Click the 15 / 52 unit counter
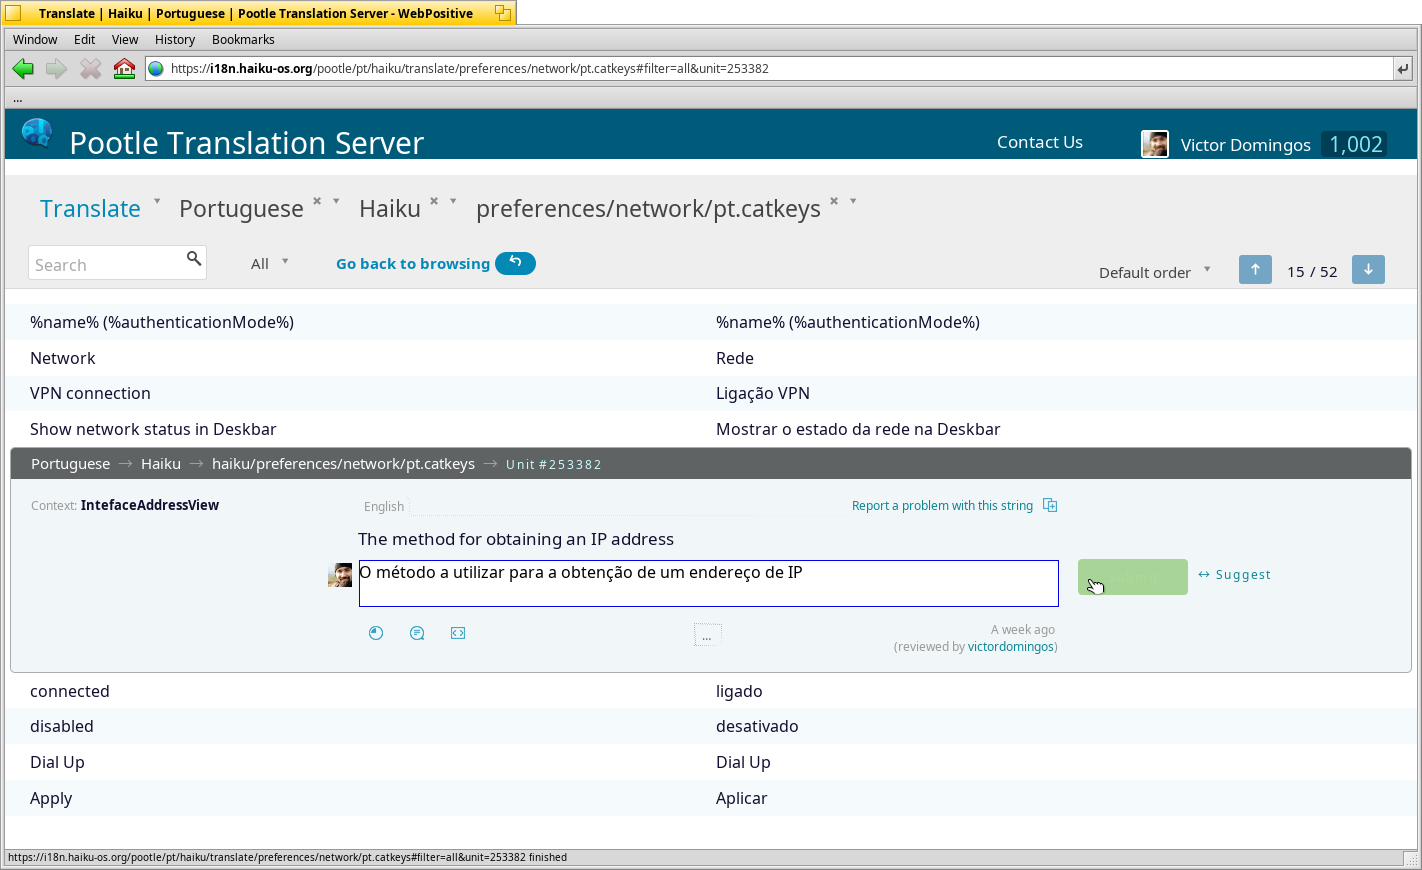1422x870 pixels. point(1312,272)
